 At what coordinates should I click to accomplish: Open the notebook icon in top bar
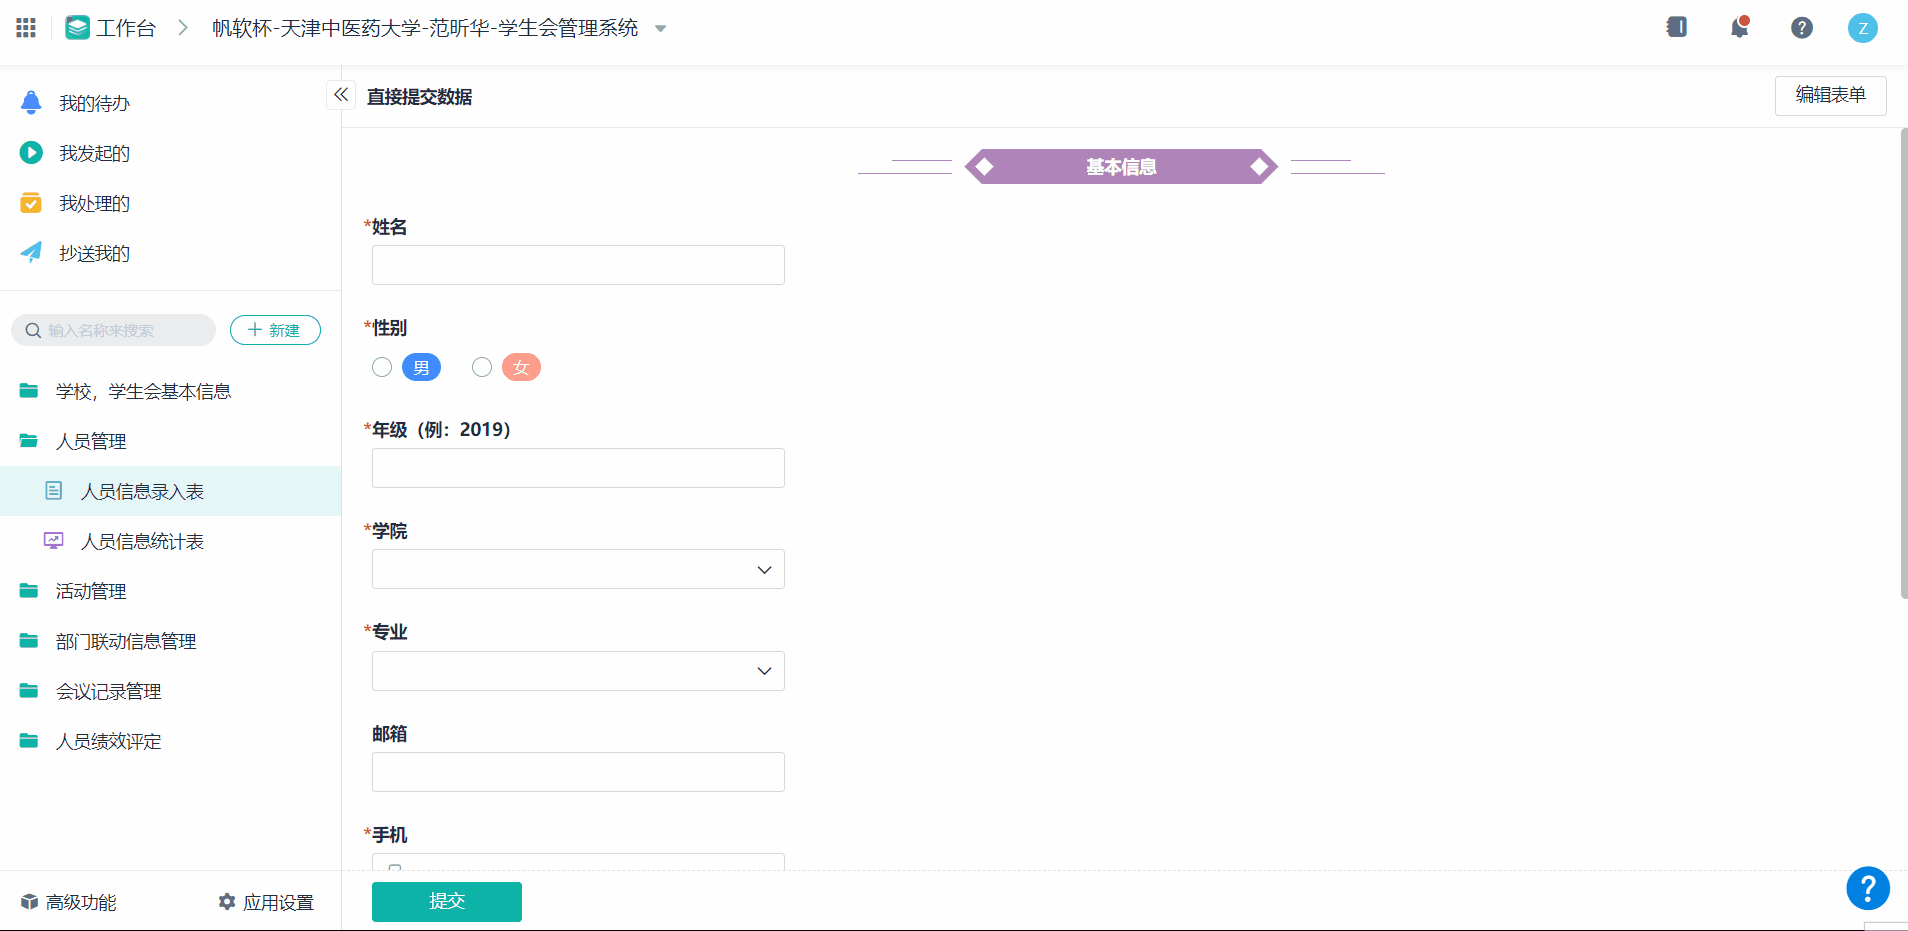1677,28
